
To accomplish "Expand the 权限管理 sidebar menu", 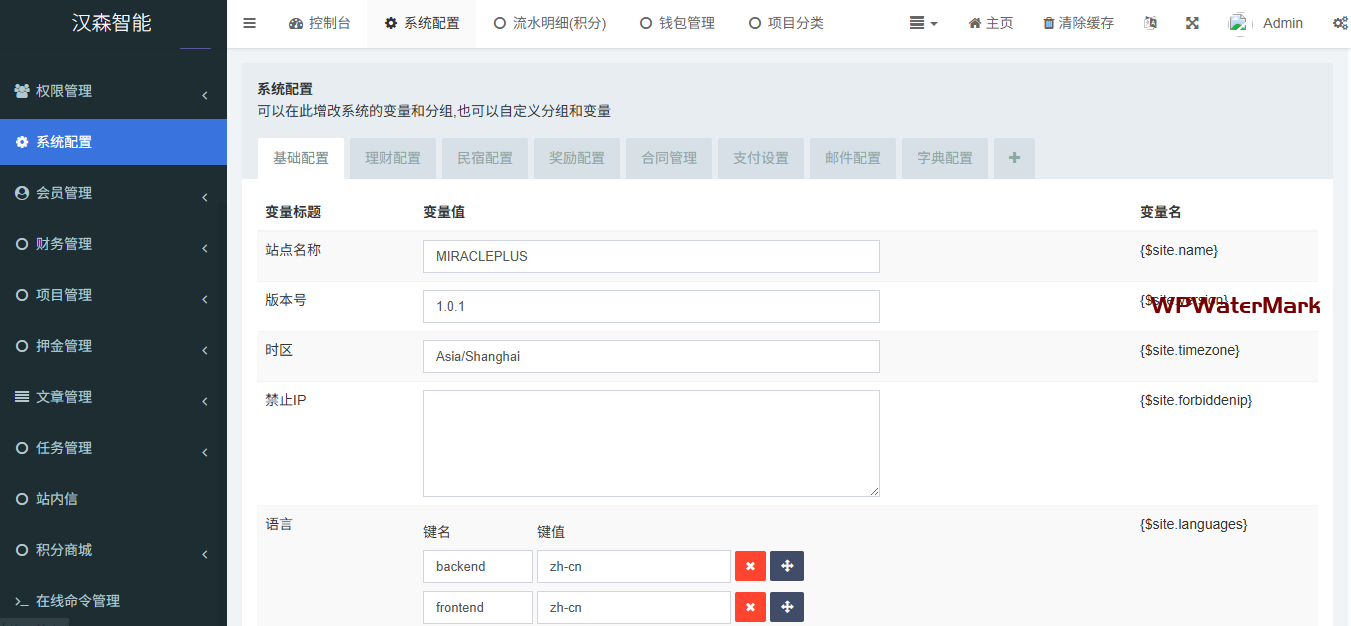I will (x=113, y=92).
